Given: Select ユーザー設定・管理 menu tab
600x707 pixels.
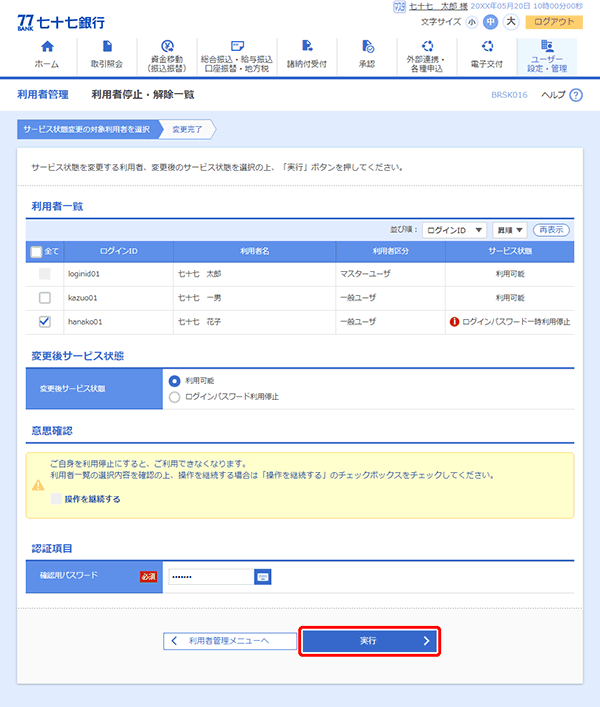Looking at the screenshot, I should point(547,57).
